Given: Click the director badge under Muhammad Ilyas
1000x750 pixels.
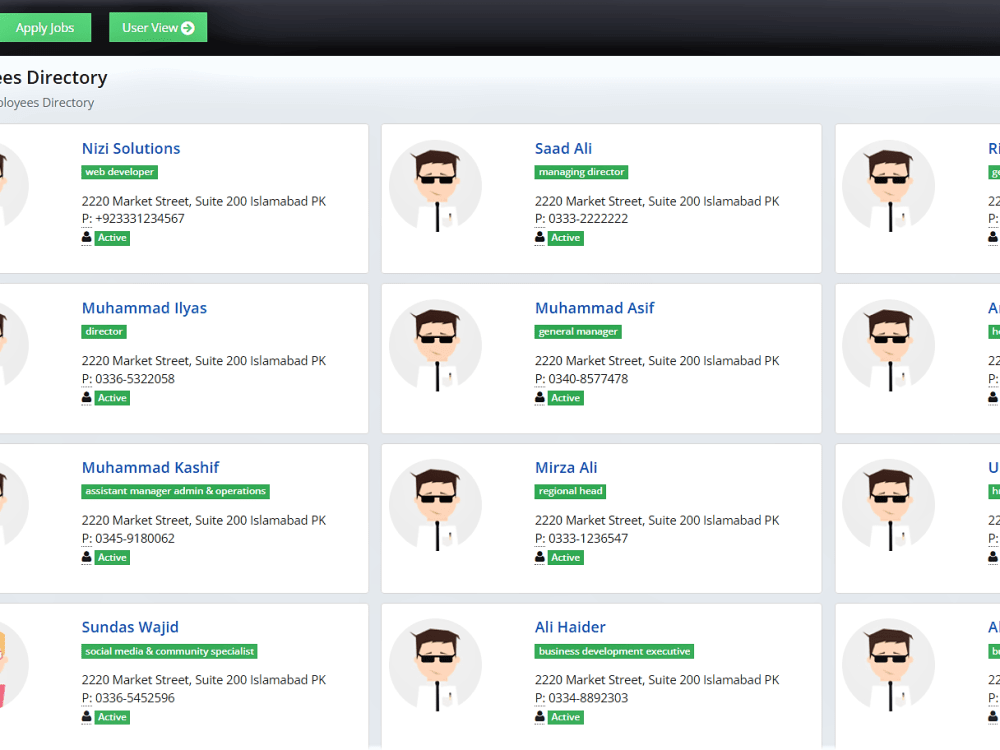Looking at the screenshot, I should tap(104, 332).
